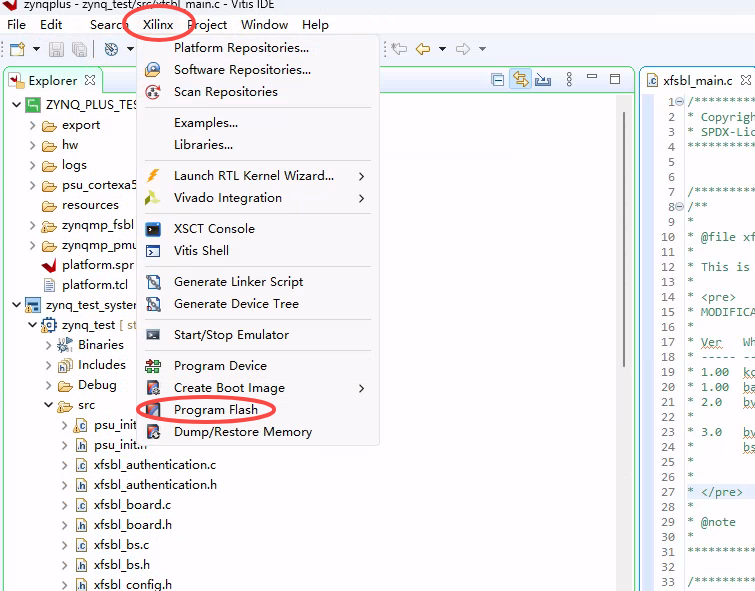Open Examples from Xilinx menu

(x=206, y=123)
